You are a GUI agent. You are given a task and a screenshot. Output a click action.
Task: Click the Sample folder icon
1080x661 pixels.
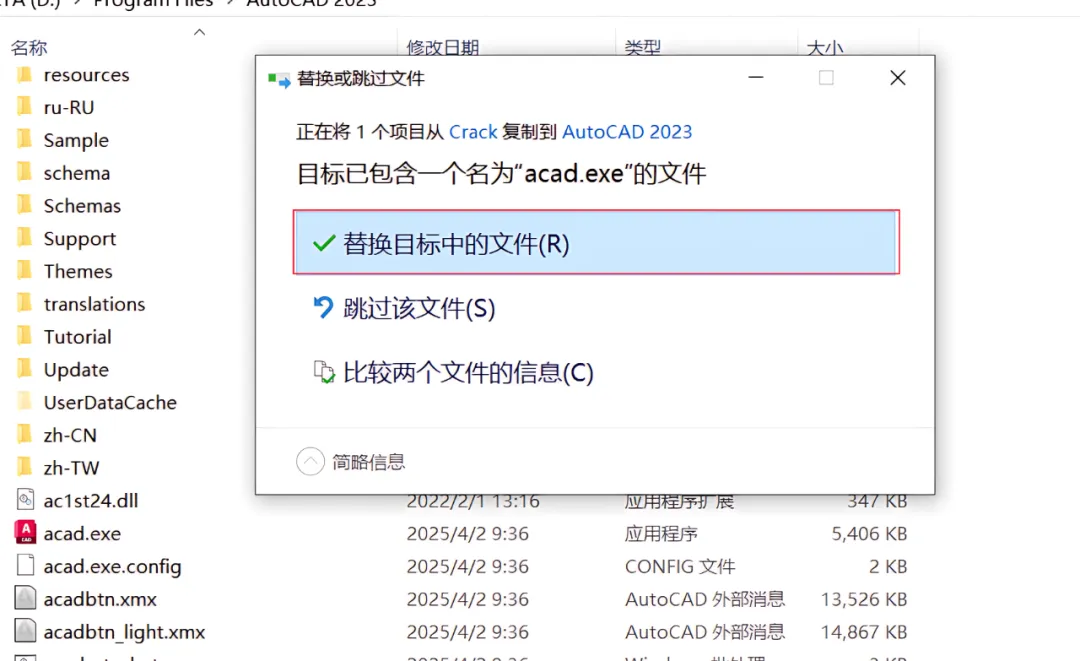24,139
